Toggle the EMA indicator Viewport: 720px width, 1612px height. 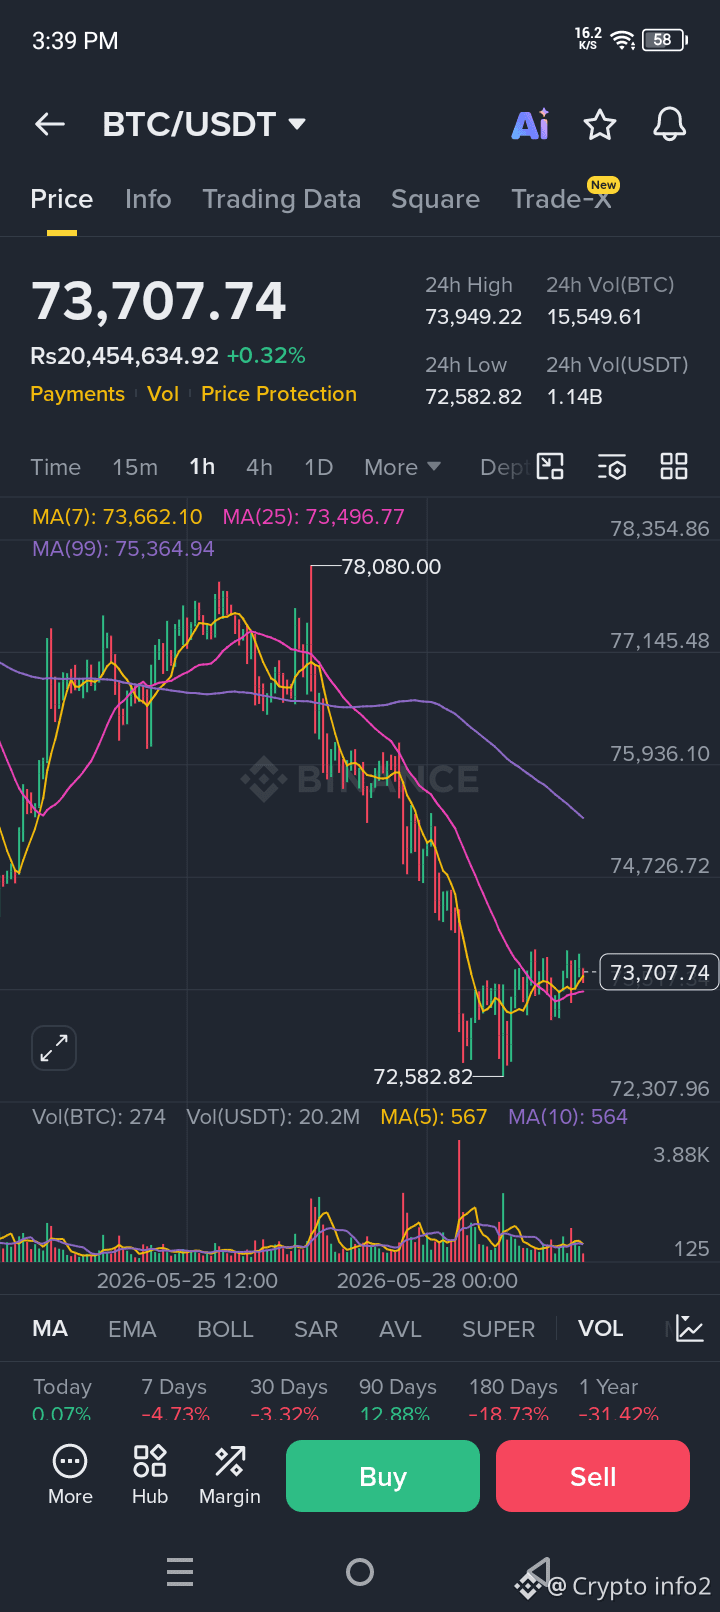[x=132, y=1329]
